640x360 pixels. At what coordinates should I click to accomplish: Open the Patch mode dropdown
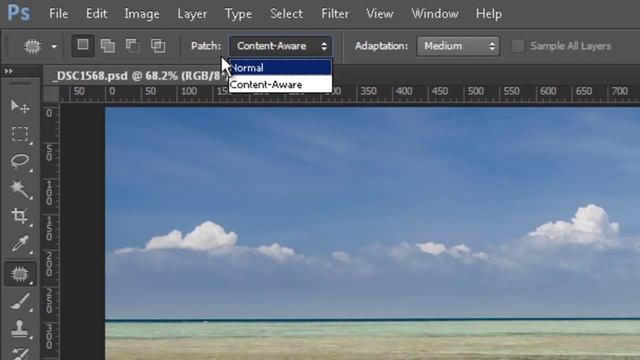coord(280,46)
